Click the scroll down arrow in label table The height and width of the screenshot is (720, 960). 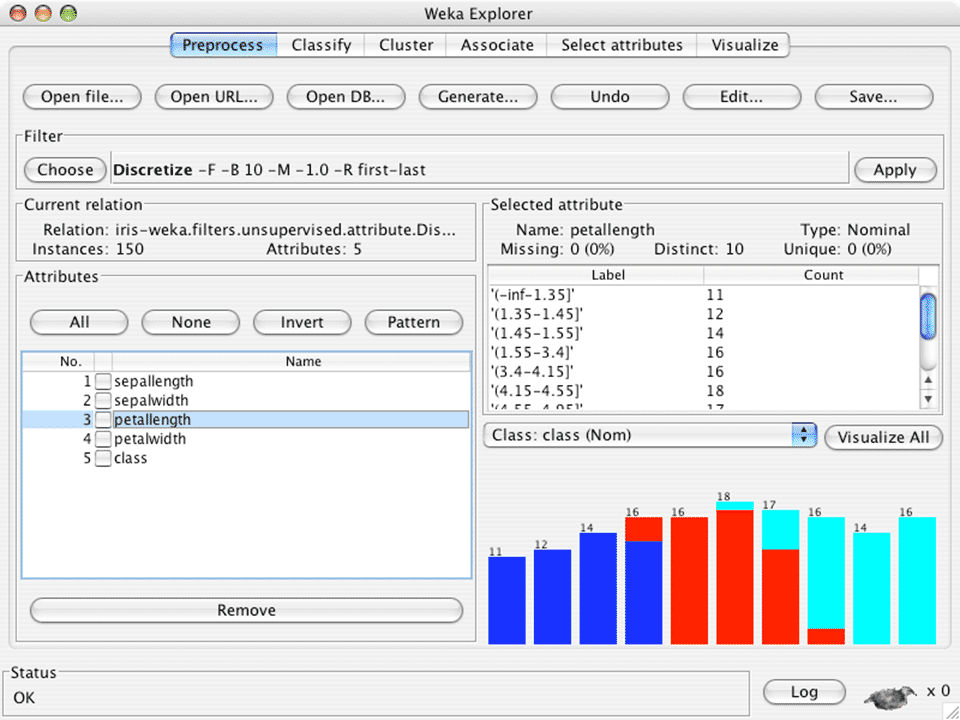click(928, 399)
